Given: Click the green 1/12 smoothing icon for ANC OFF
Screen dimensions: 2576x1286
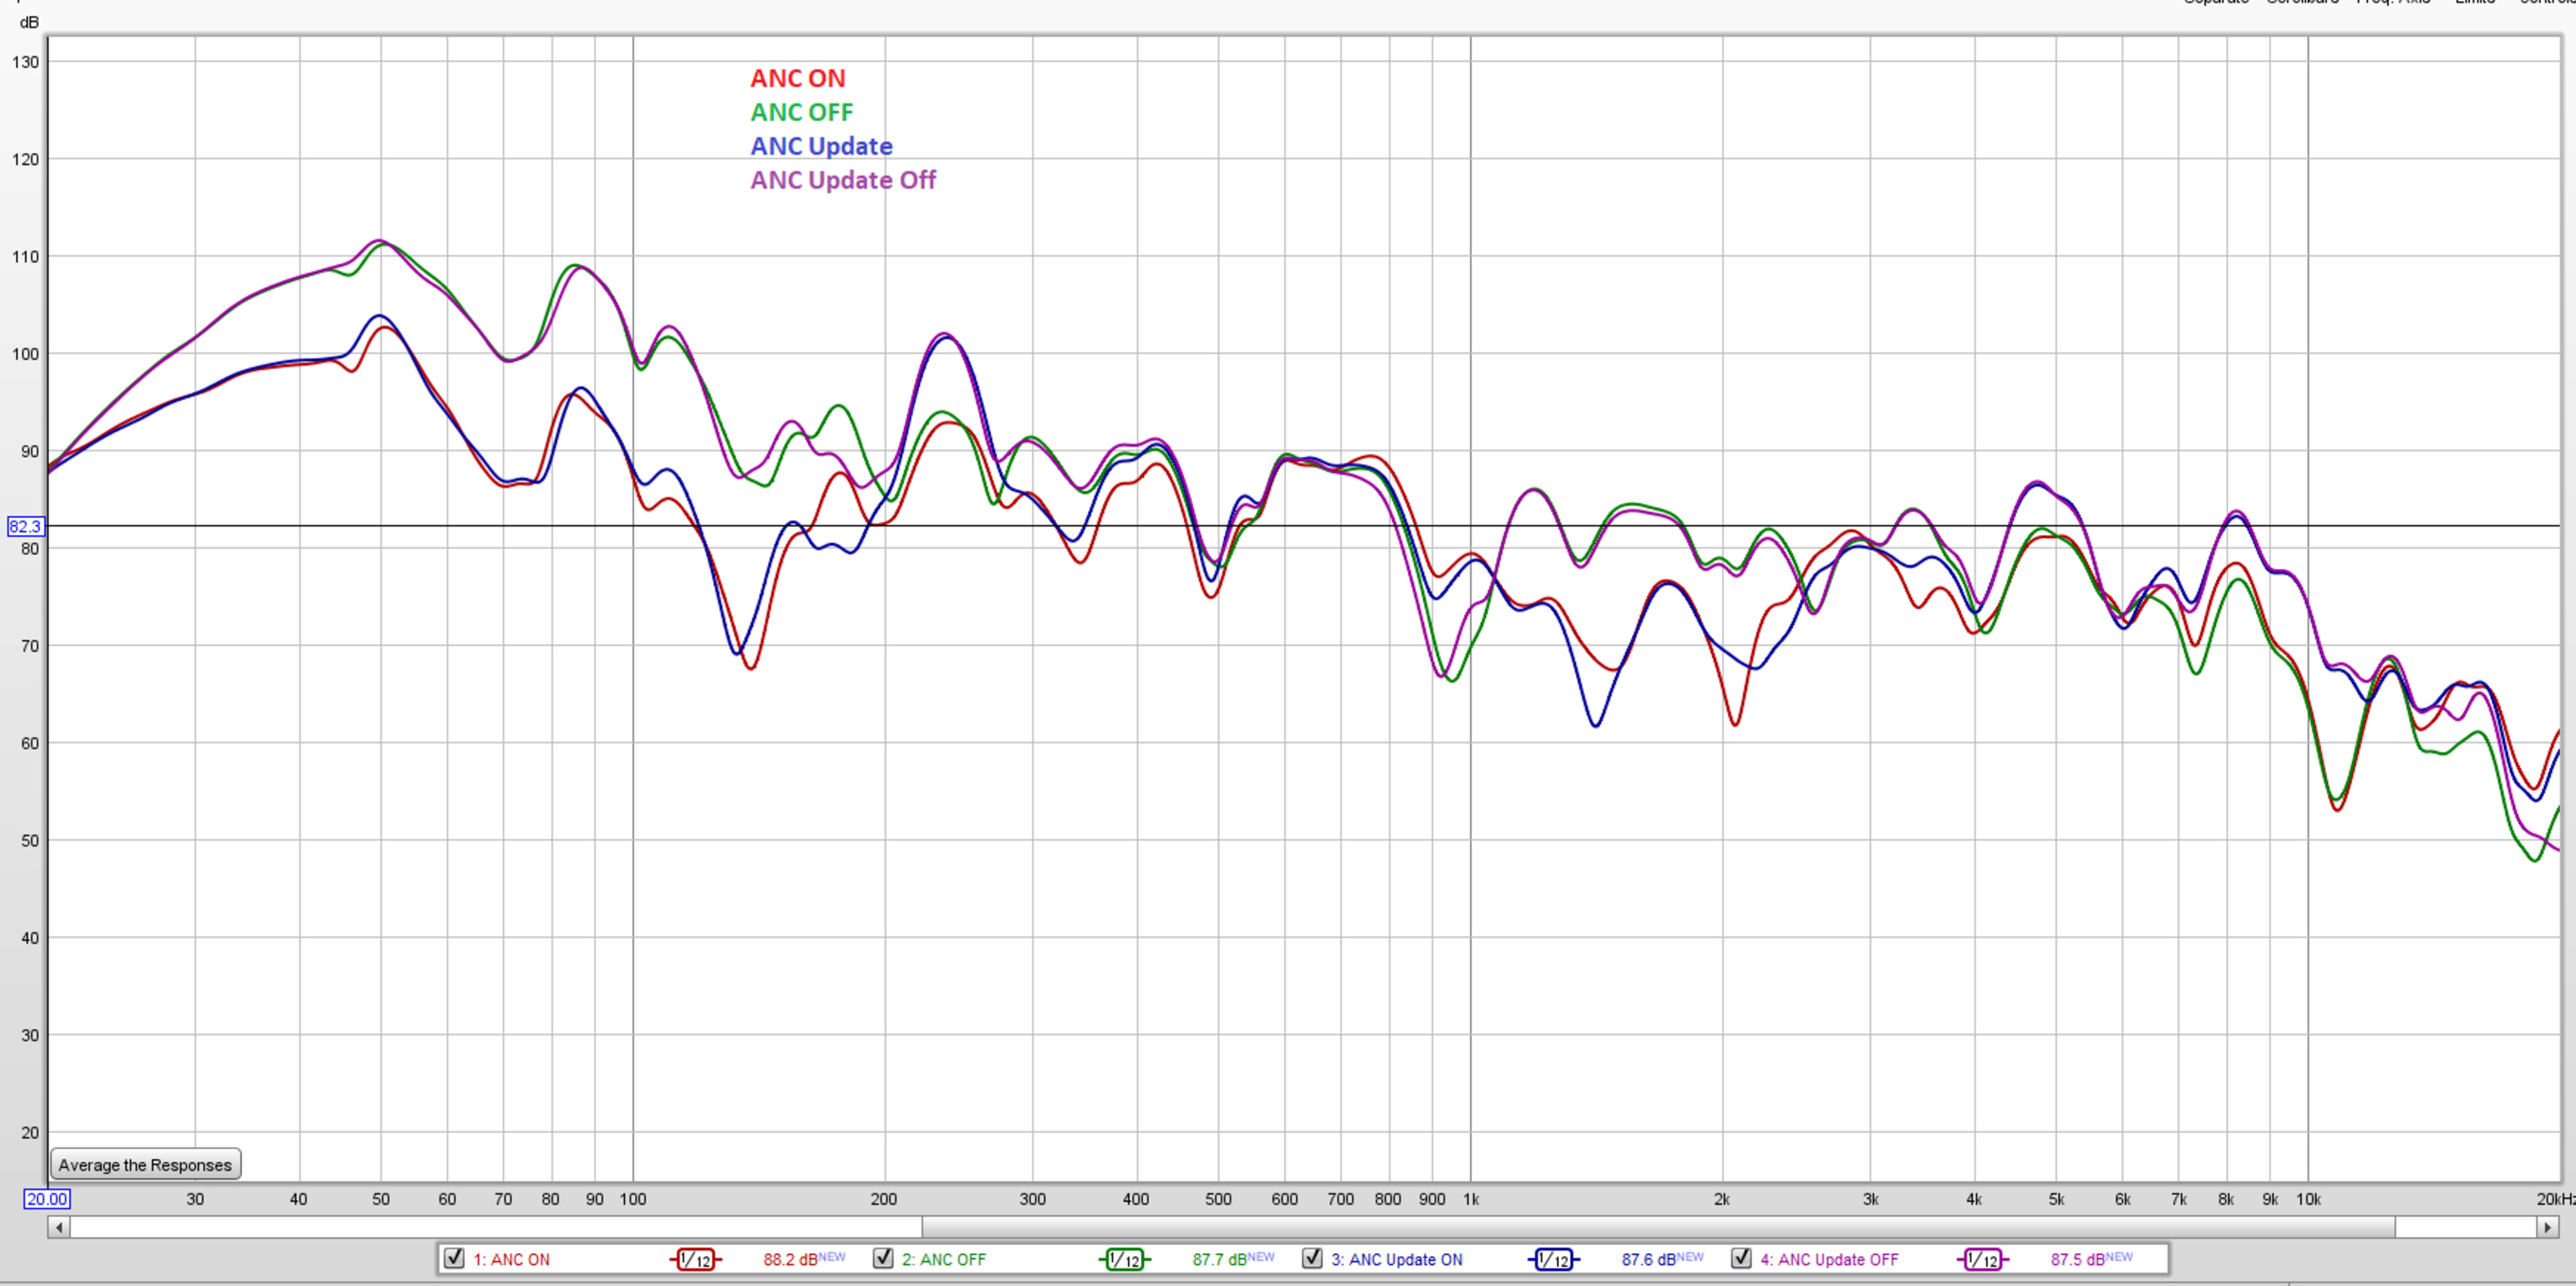Looking at the screenshot, I should (1124, 1259).
